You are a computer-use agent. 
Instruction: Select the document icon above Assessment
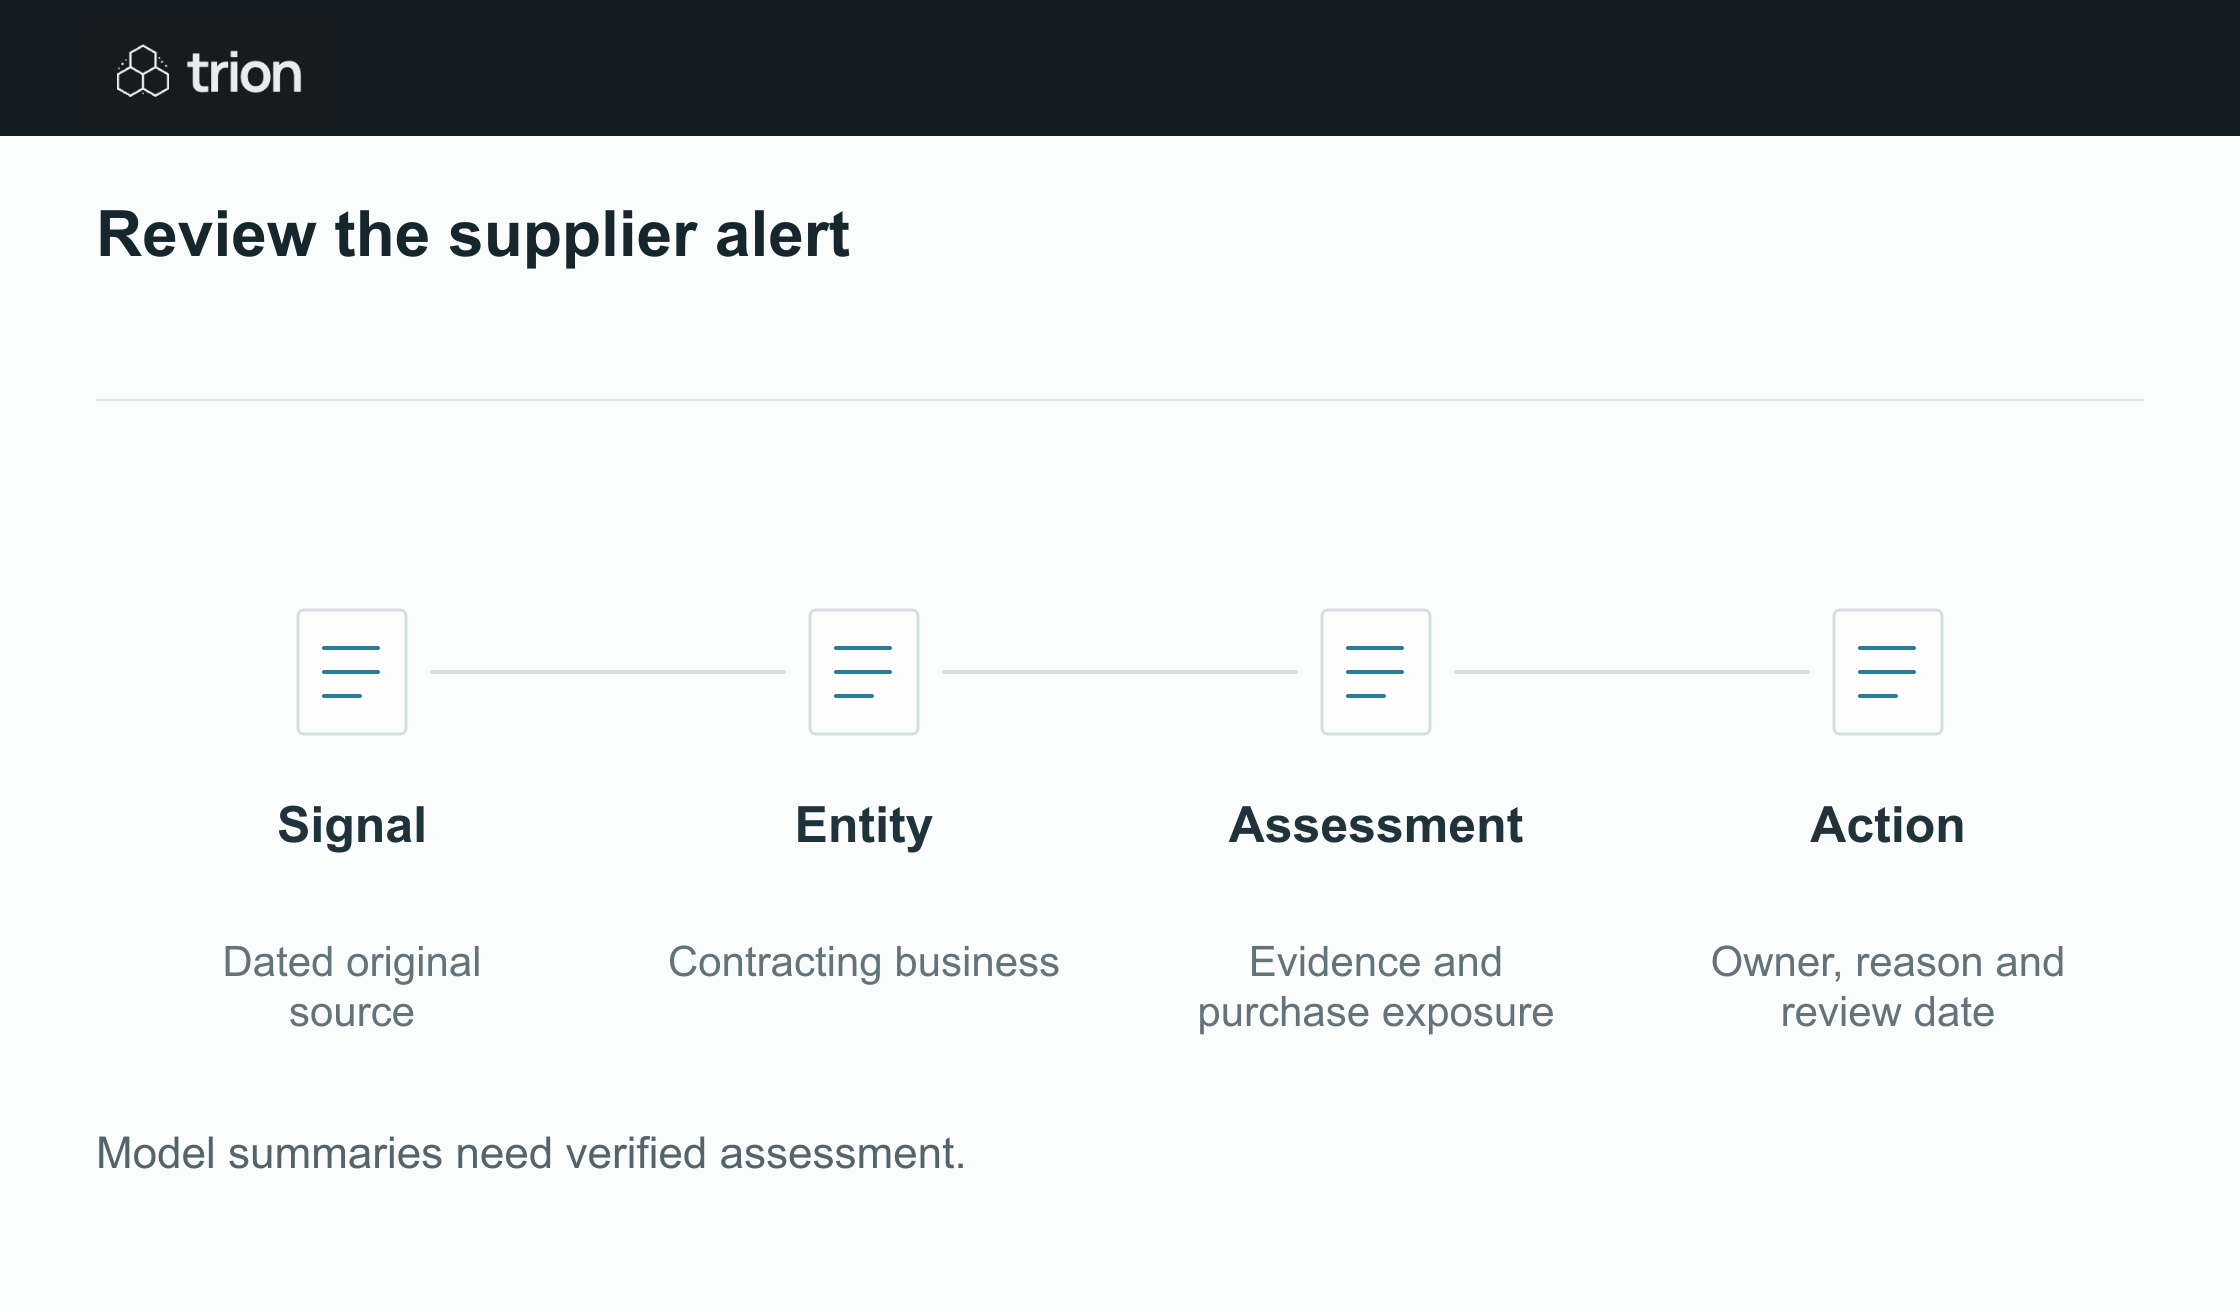(1376, 672)
